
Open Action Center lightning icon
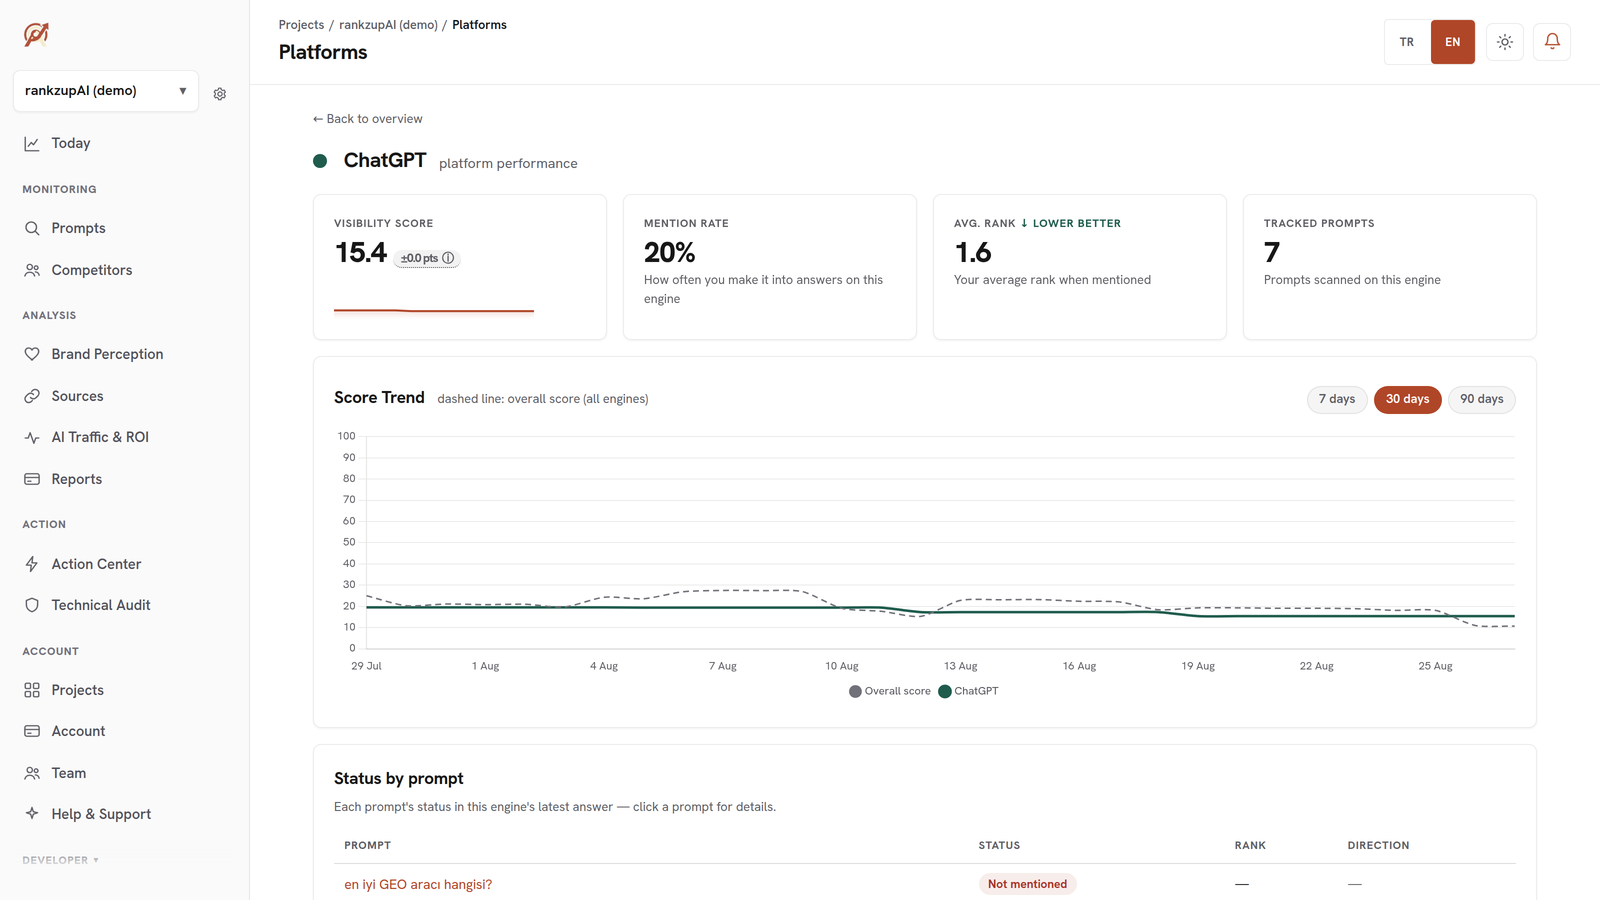[32, 564]
